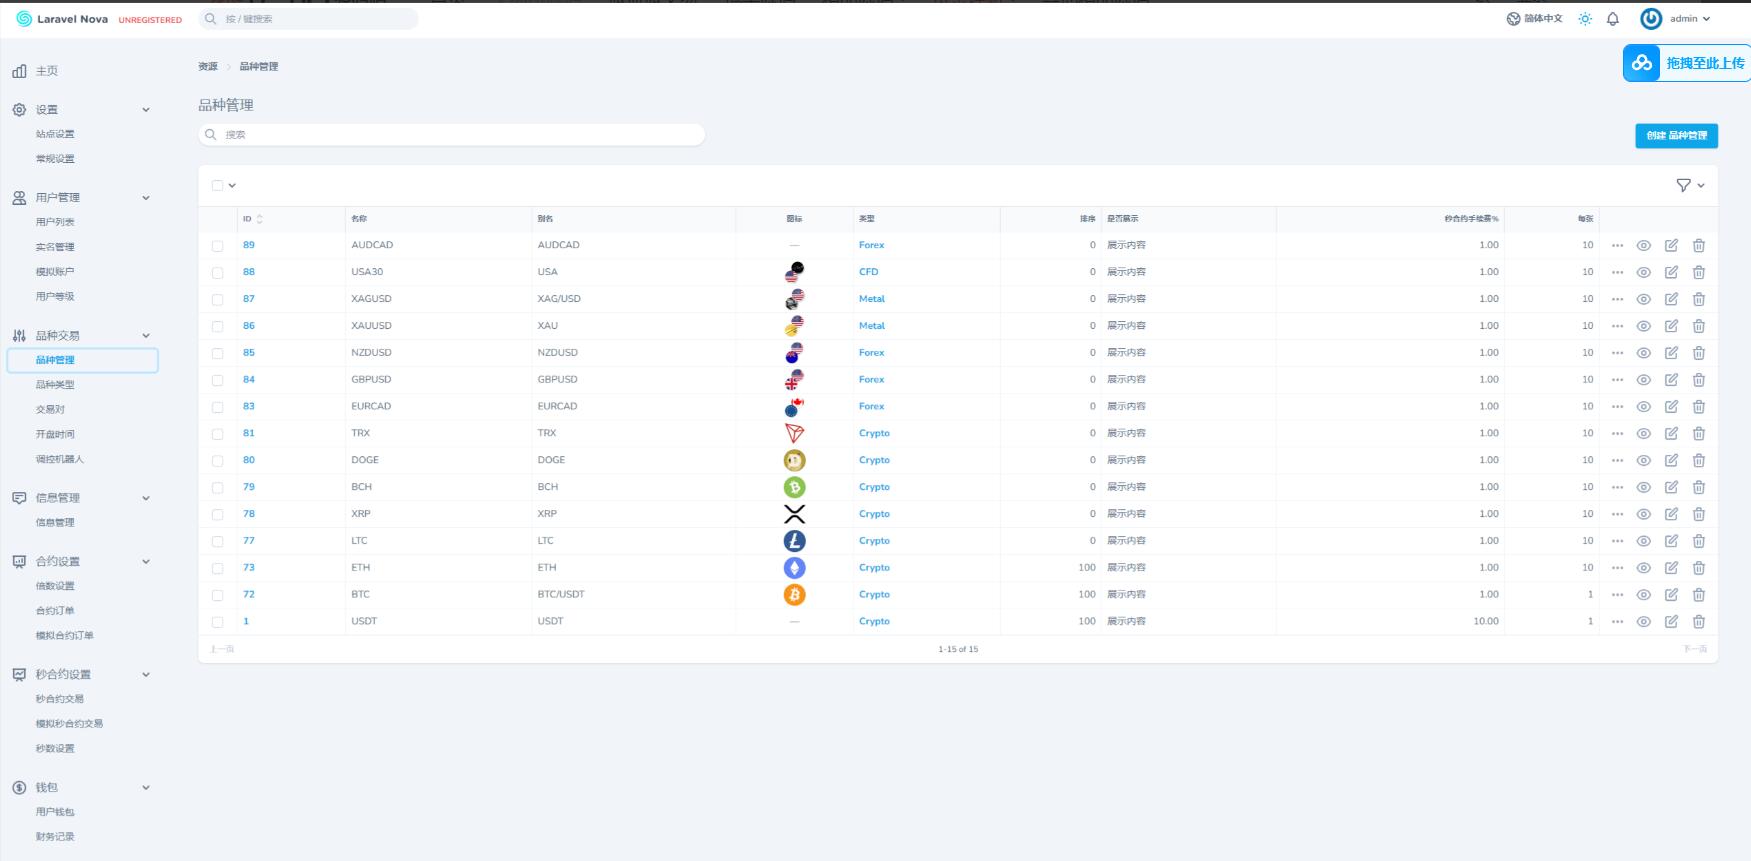1751x861 pixels.
Task: Tick the checkbox for the USDT row
Action: [217, 622]
